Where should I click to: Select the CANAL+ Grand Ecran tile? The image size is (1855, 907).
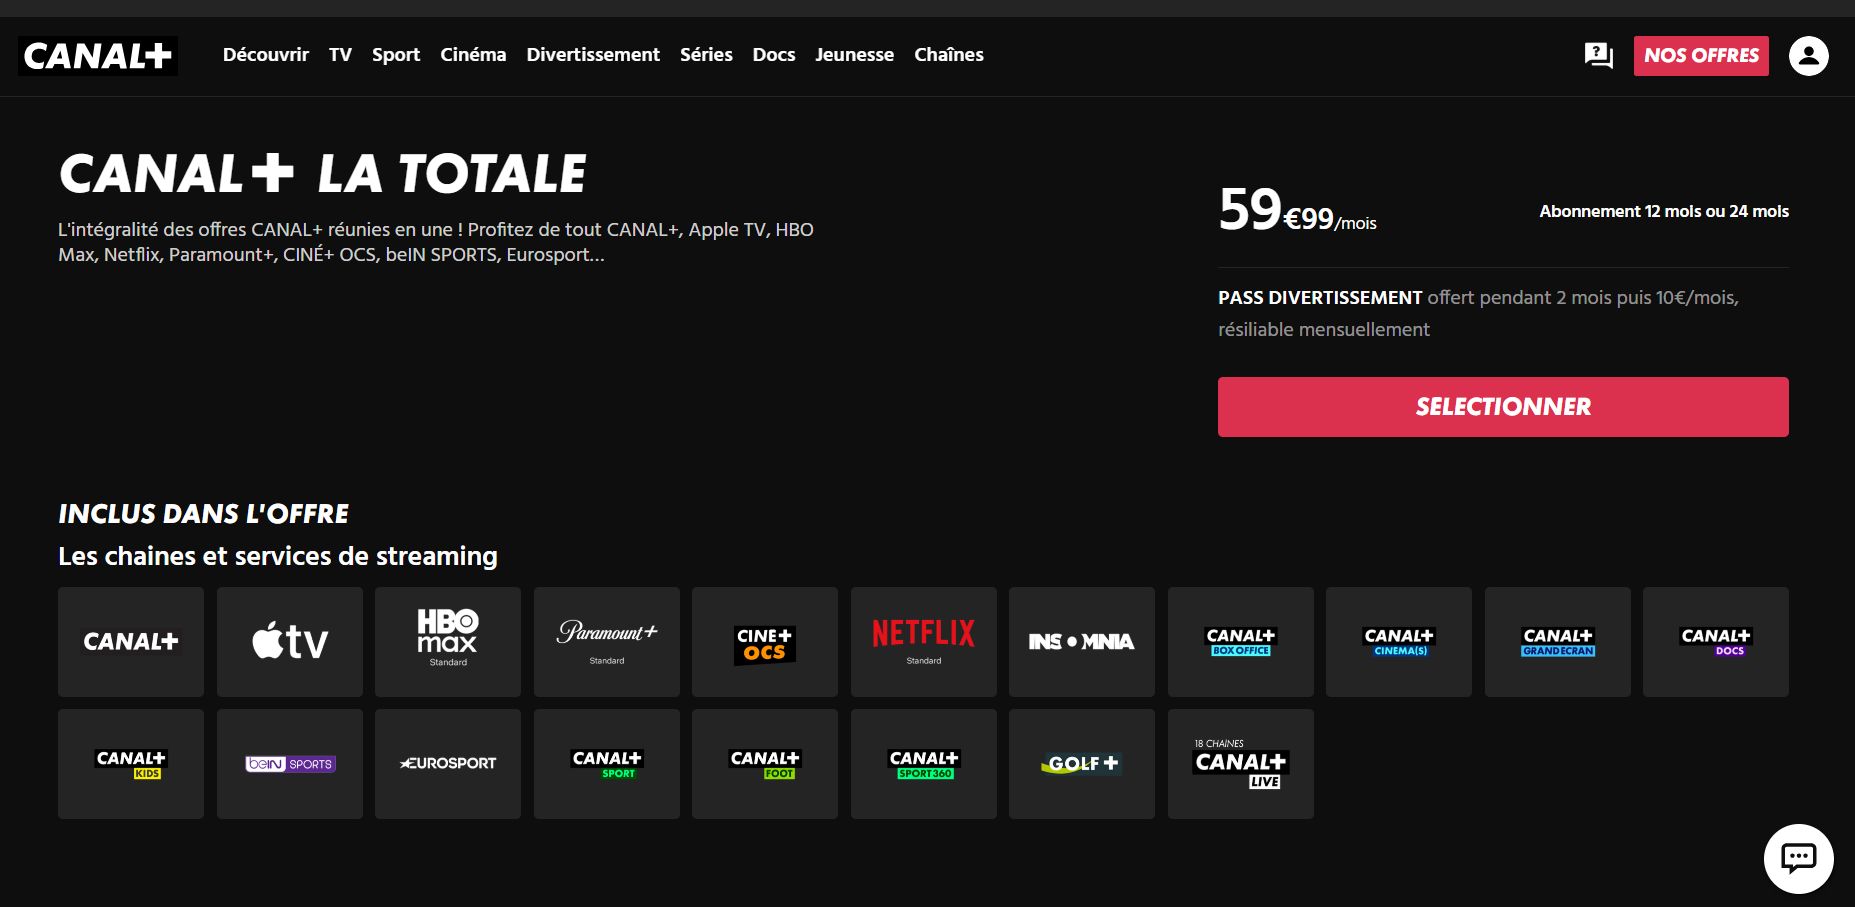[1558, 642]
